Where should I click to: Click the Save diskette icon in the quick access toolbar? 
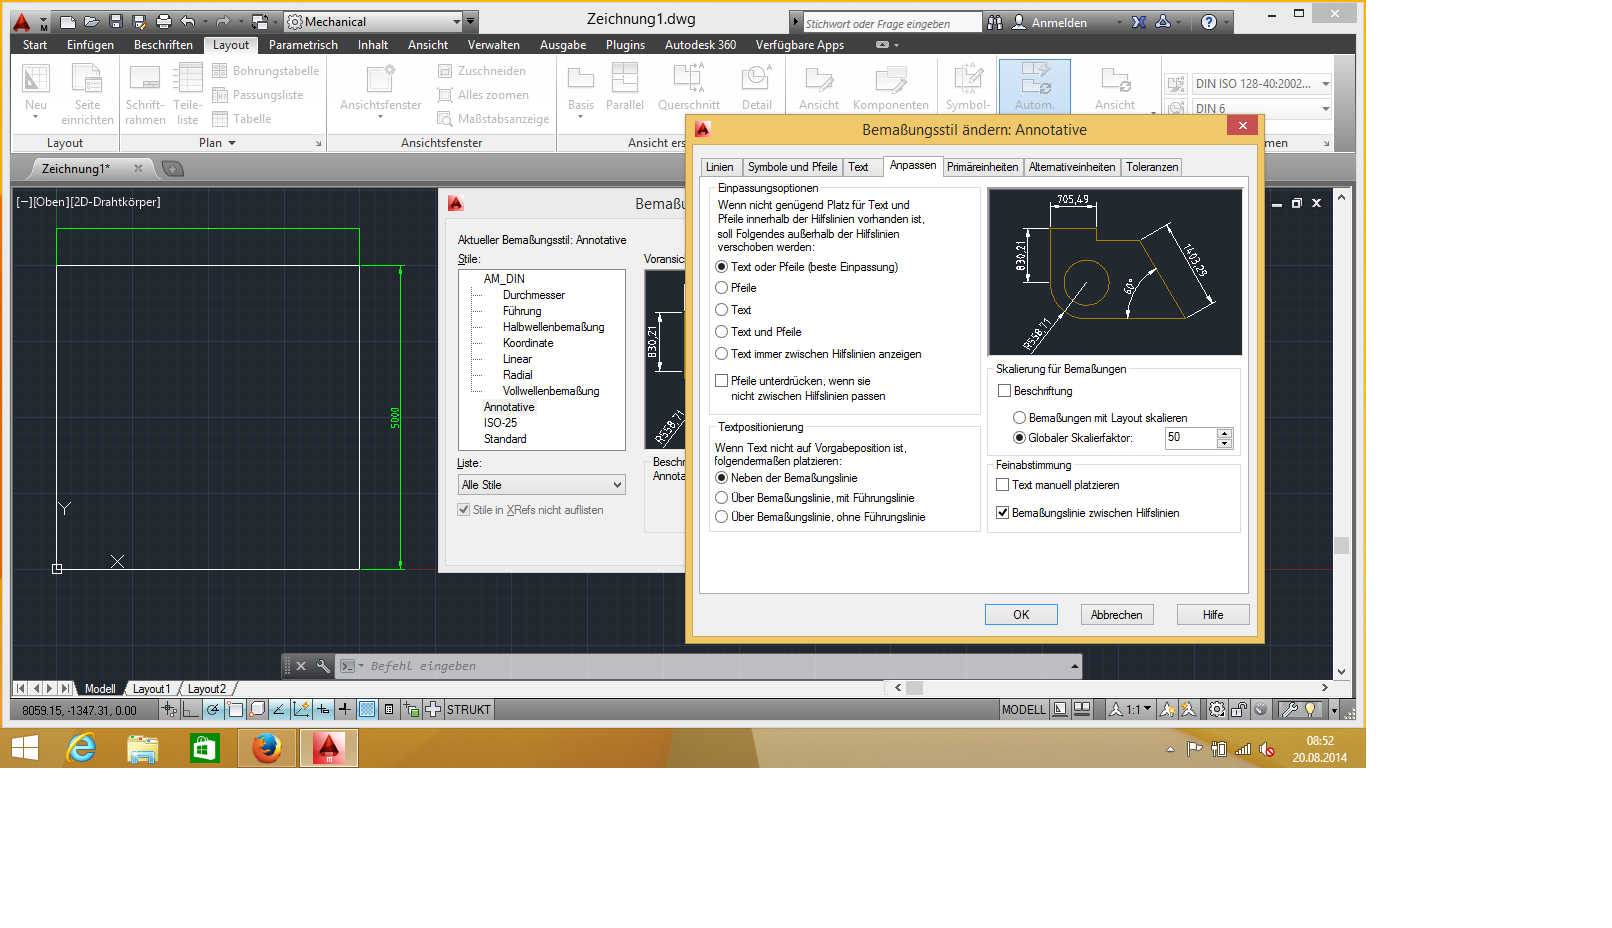(115, 21)
